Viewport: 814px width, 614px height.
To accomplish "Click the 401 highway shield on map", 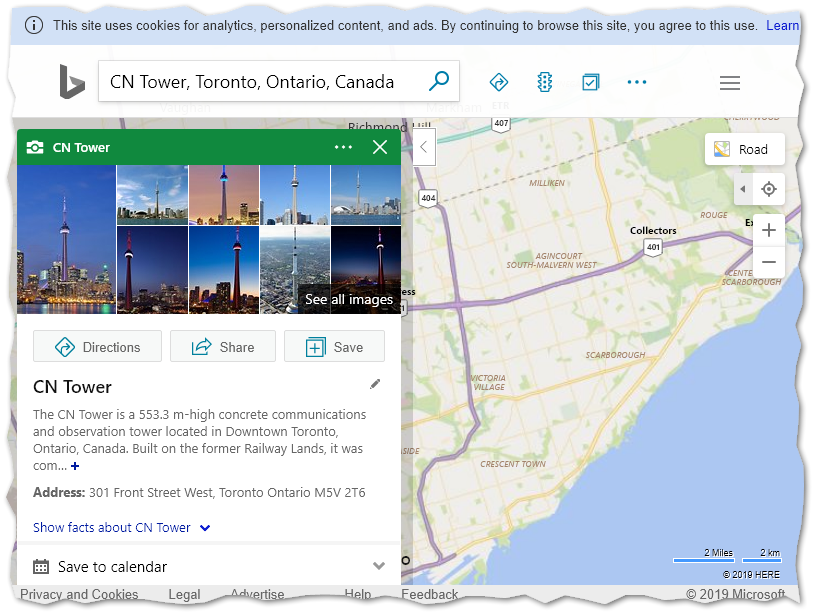I will (x=653, y=248).
